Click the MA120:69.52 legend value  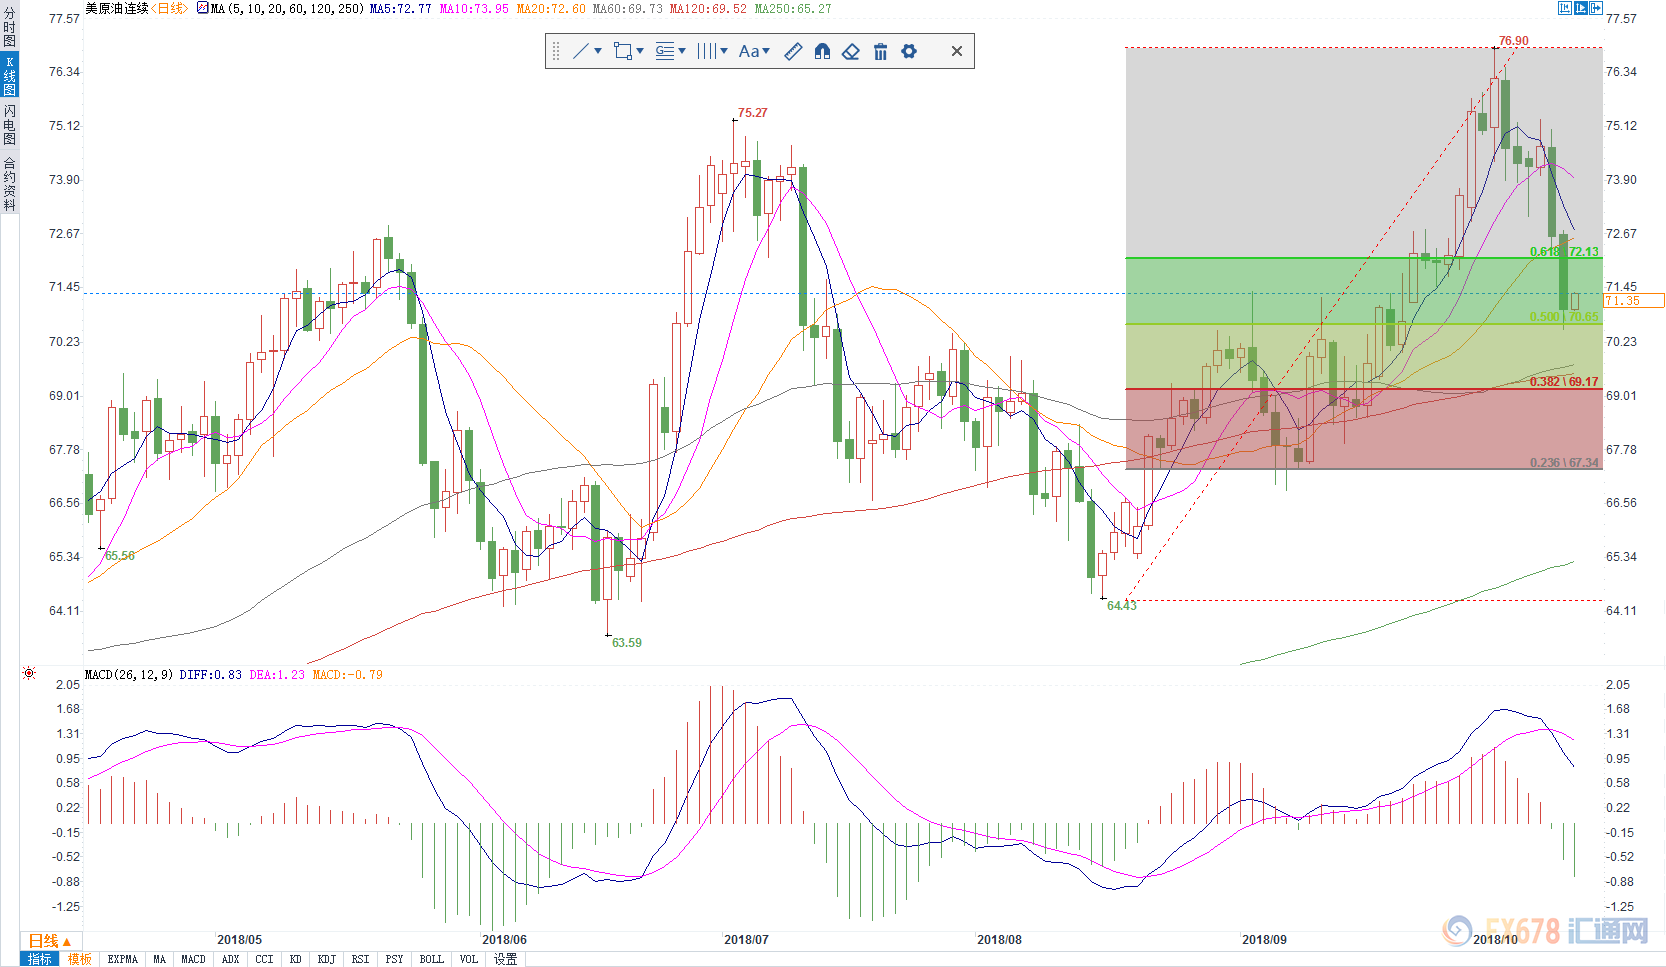pyautogui.click(x=708, y=8)
